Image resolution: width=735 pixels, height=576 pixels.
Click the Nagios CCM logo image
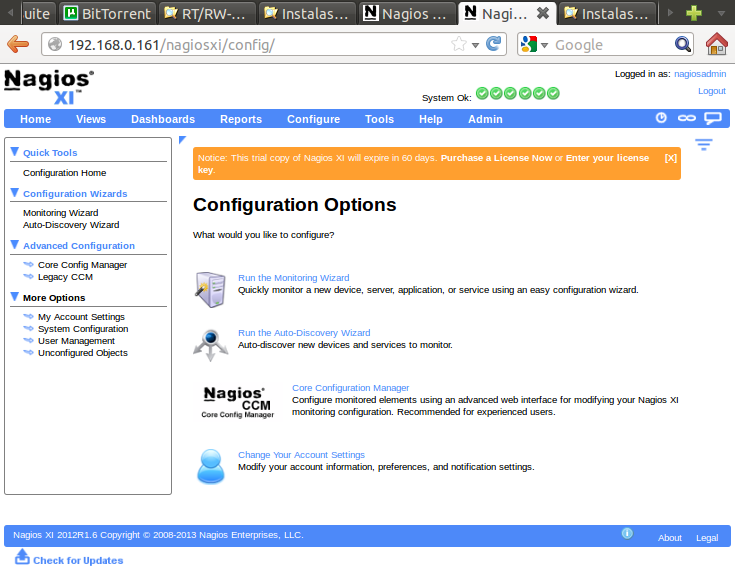pyautogui.click(x=237, y=400)
